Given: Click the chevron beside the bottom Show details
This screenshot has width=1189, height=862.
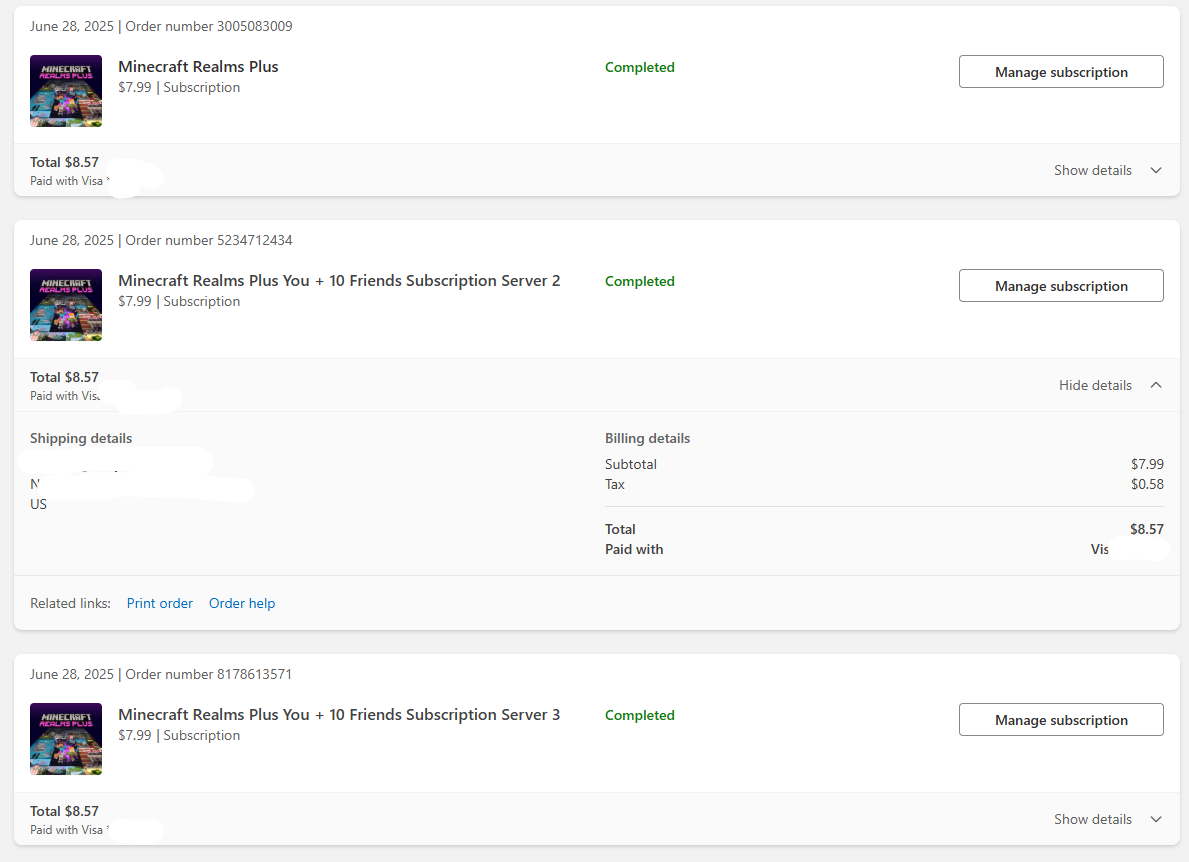Looking at the screenshot, I should [1156, 818].
